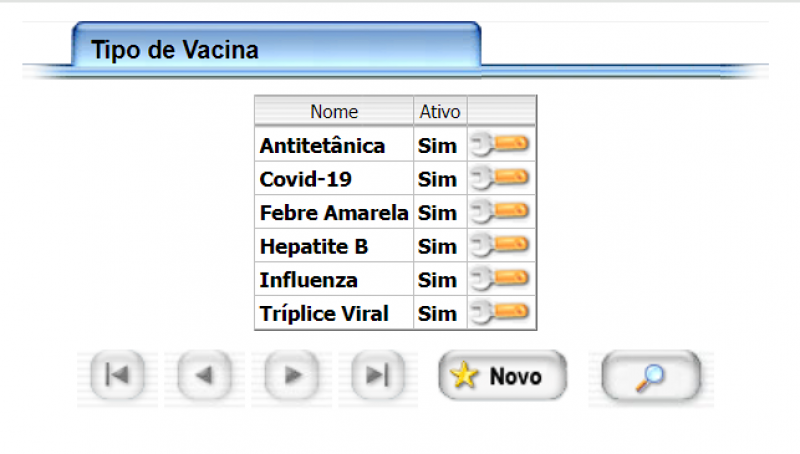This screenshot has width=800, height=454.
Task: Click the wrench edit icon for Covid-19
Action: 501,179
